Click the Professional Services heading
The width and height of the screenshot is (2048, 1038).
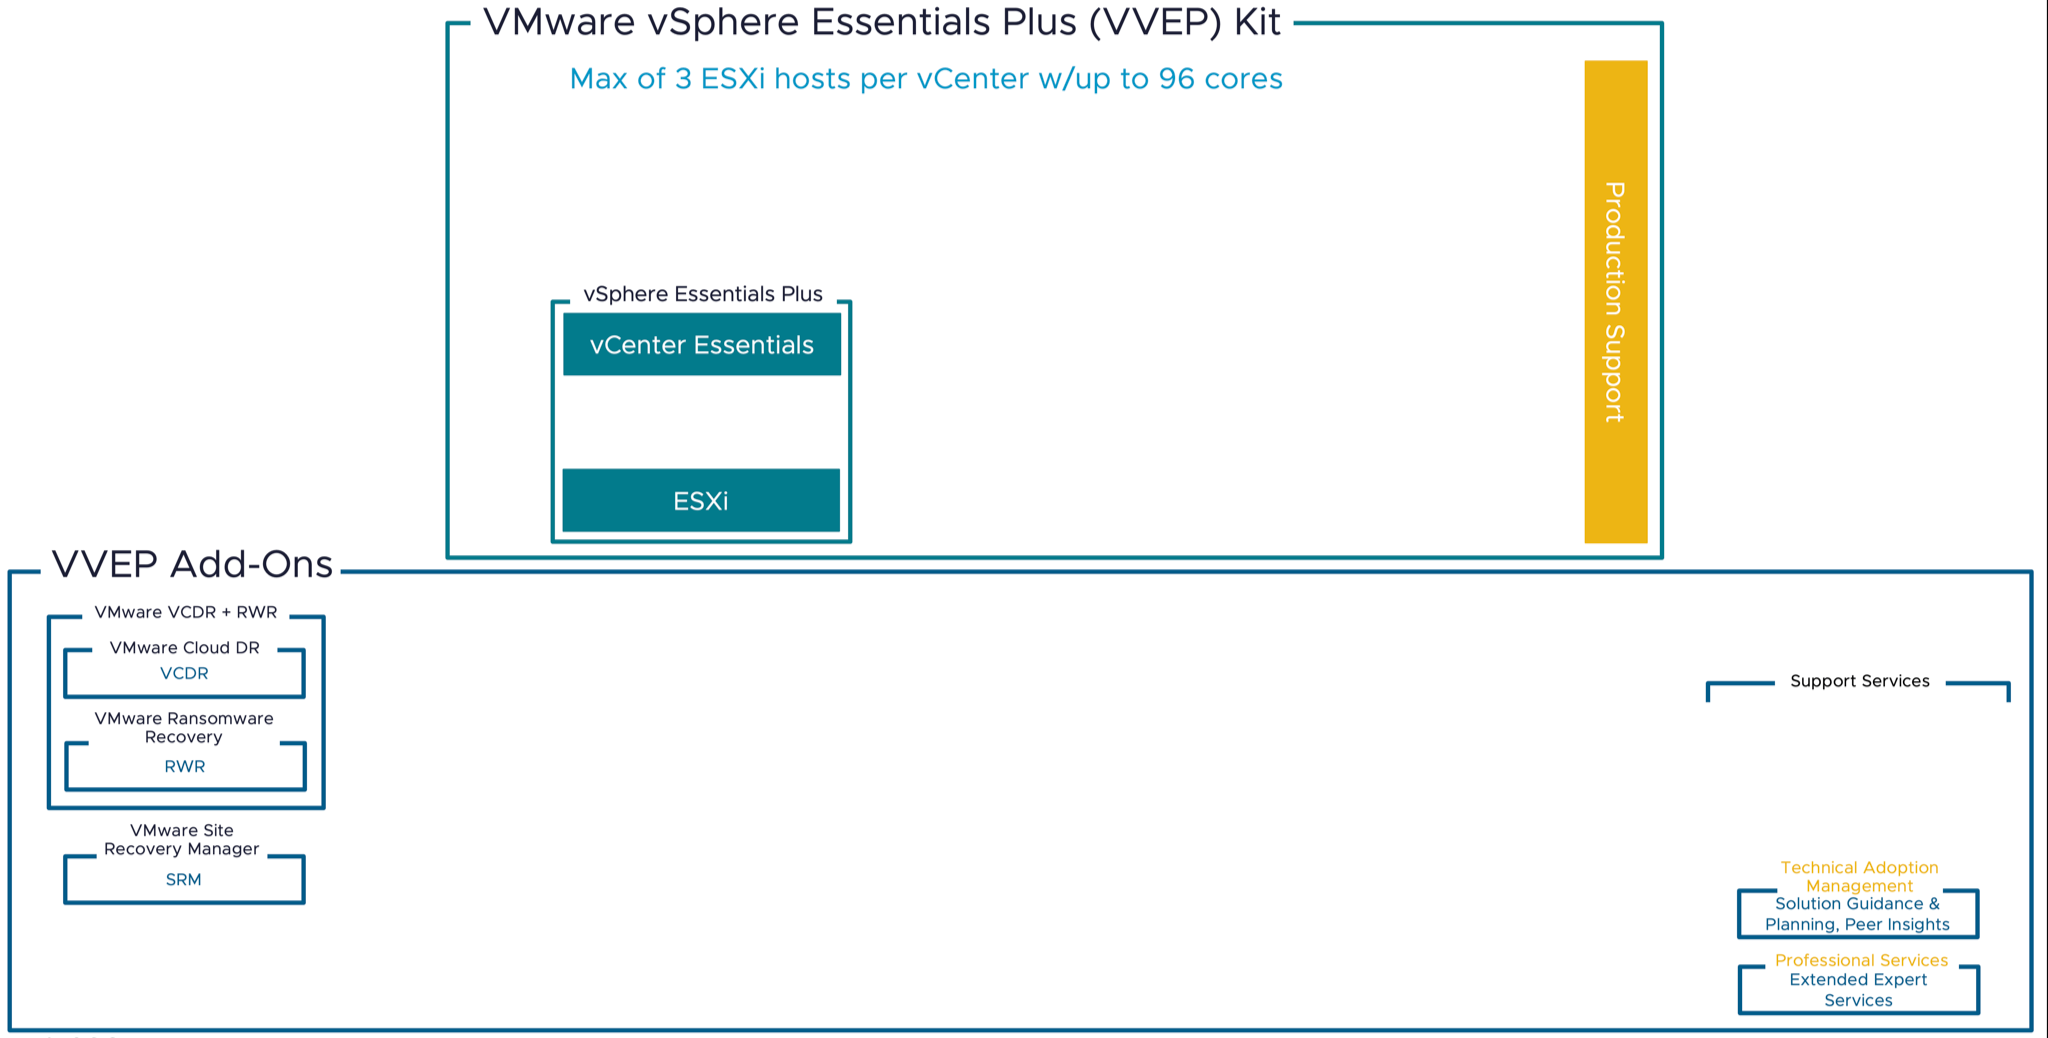click(1859, 959)
